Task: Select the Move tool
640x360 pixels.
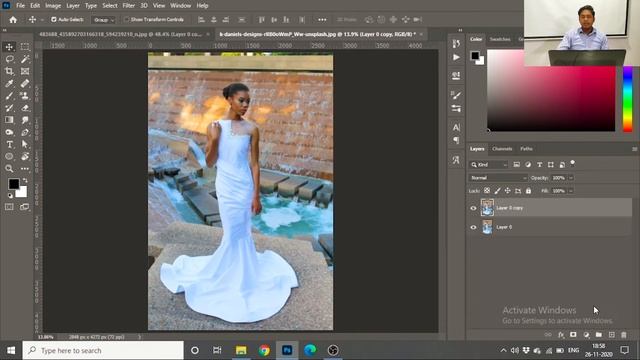Action: click(9, 47)
